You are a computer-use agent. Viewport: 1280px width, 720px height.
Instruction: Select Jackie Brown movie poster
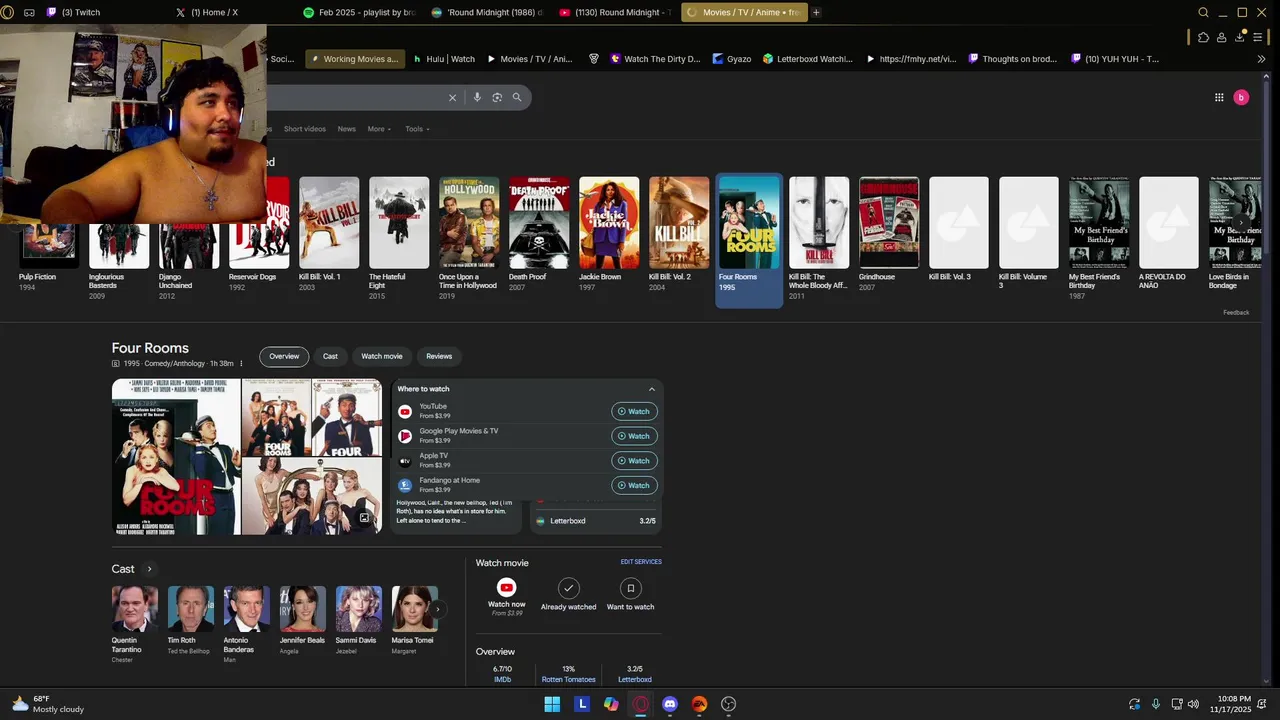(x=609, y=223)
